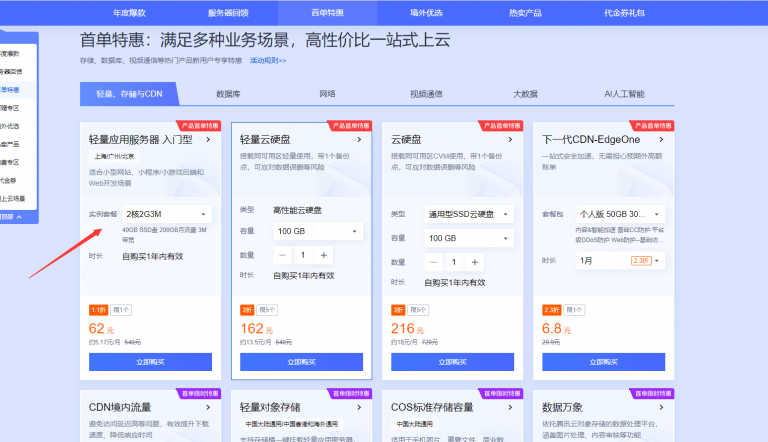
Task: Open the 轻量对象存储 card arrow
Action: [359, 407]
